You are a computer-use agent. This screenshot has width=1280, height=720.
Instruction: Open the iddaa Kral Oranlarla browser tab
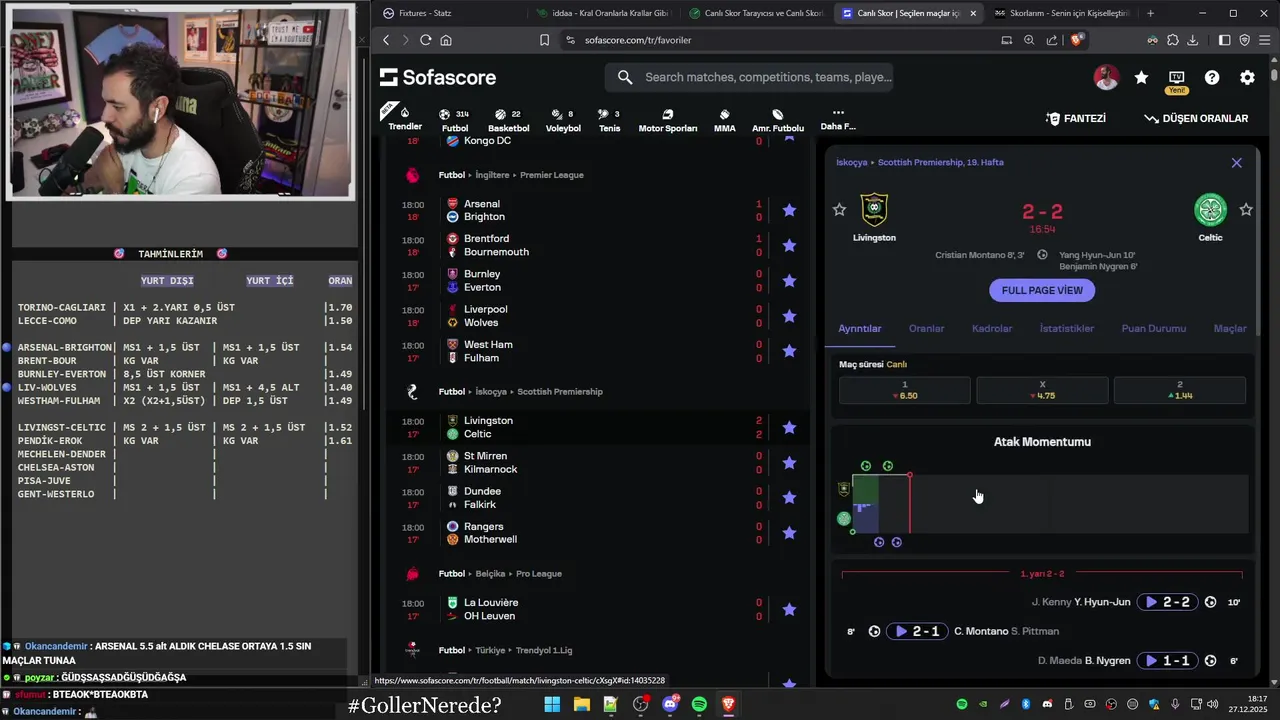pos(602,13)
